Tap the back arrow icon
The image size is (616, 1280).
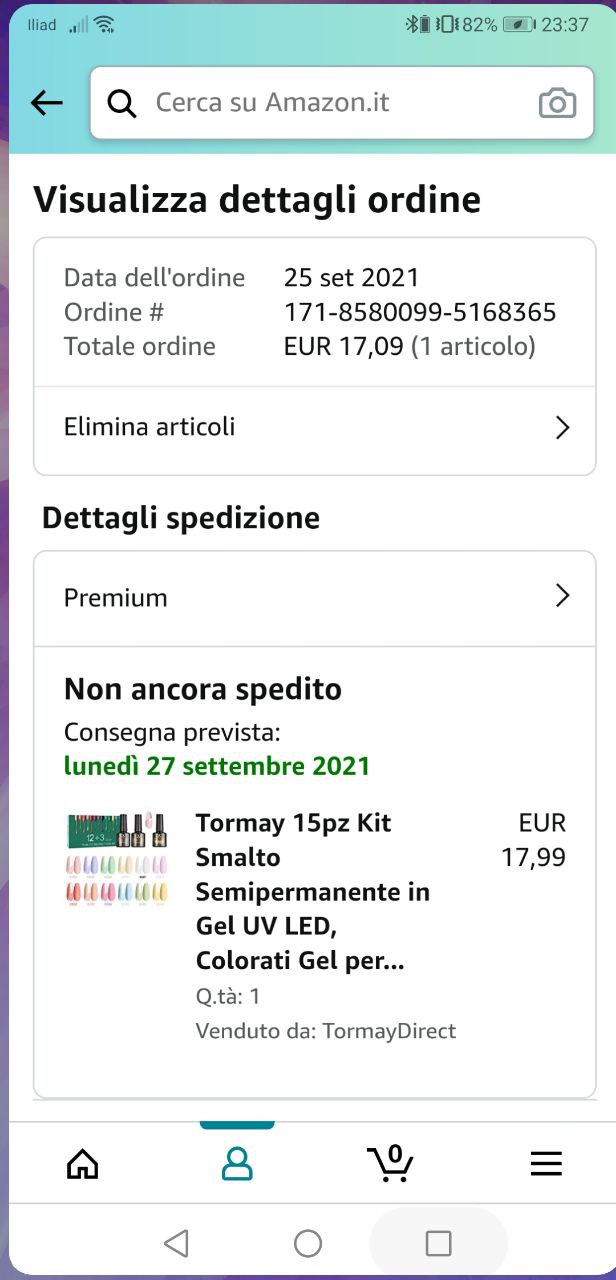click(47, 102)
